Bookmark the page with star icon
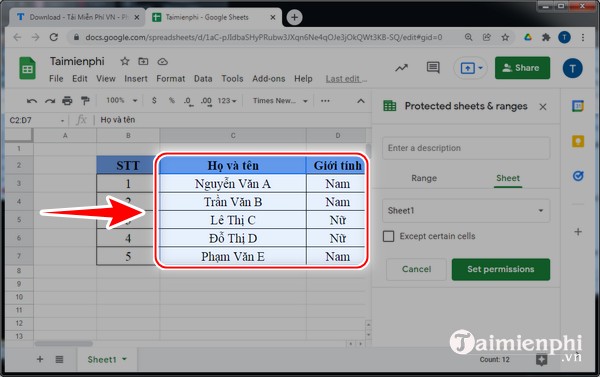The height and width of the screenshot is (377, 600). point(505,37)
